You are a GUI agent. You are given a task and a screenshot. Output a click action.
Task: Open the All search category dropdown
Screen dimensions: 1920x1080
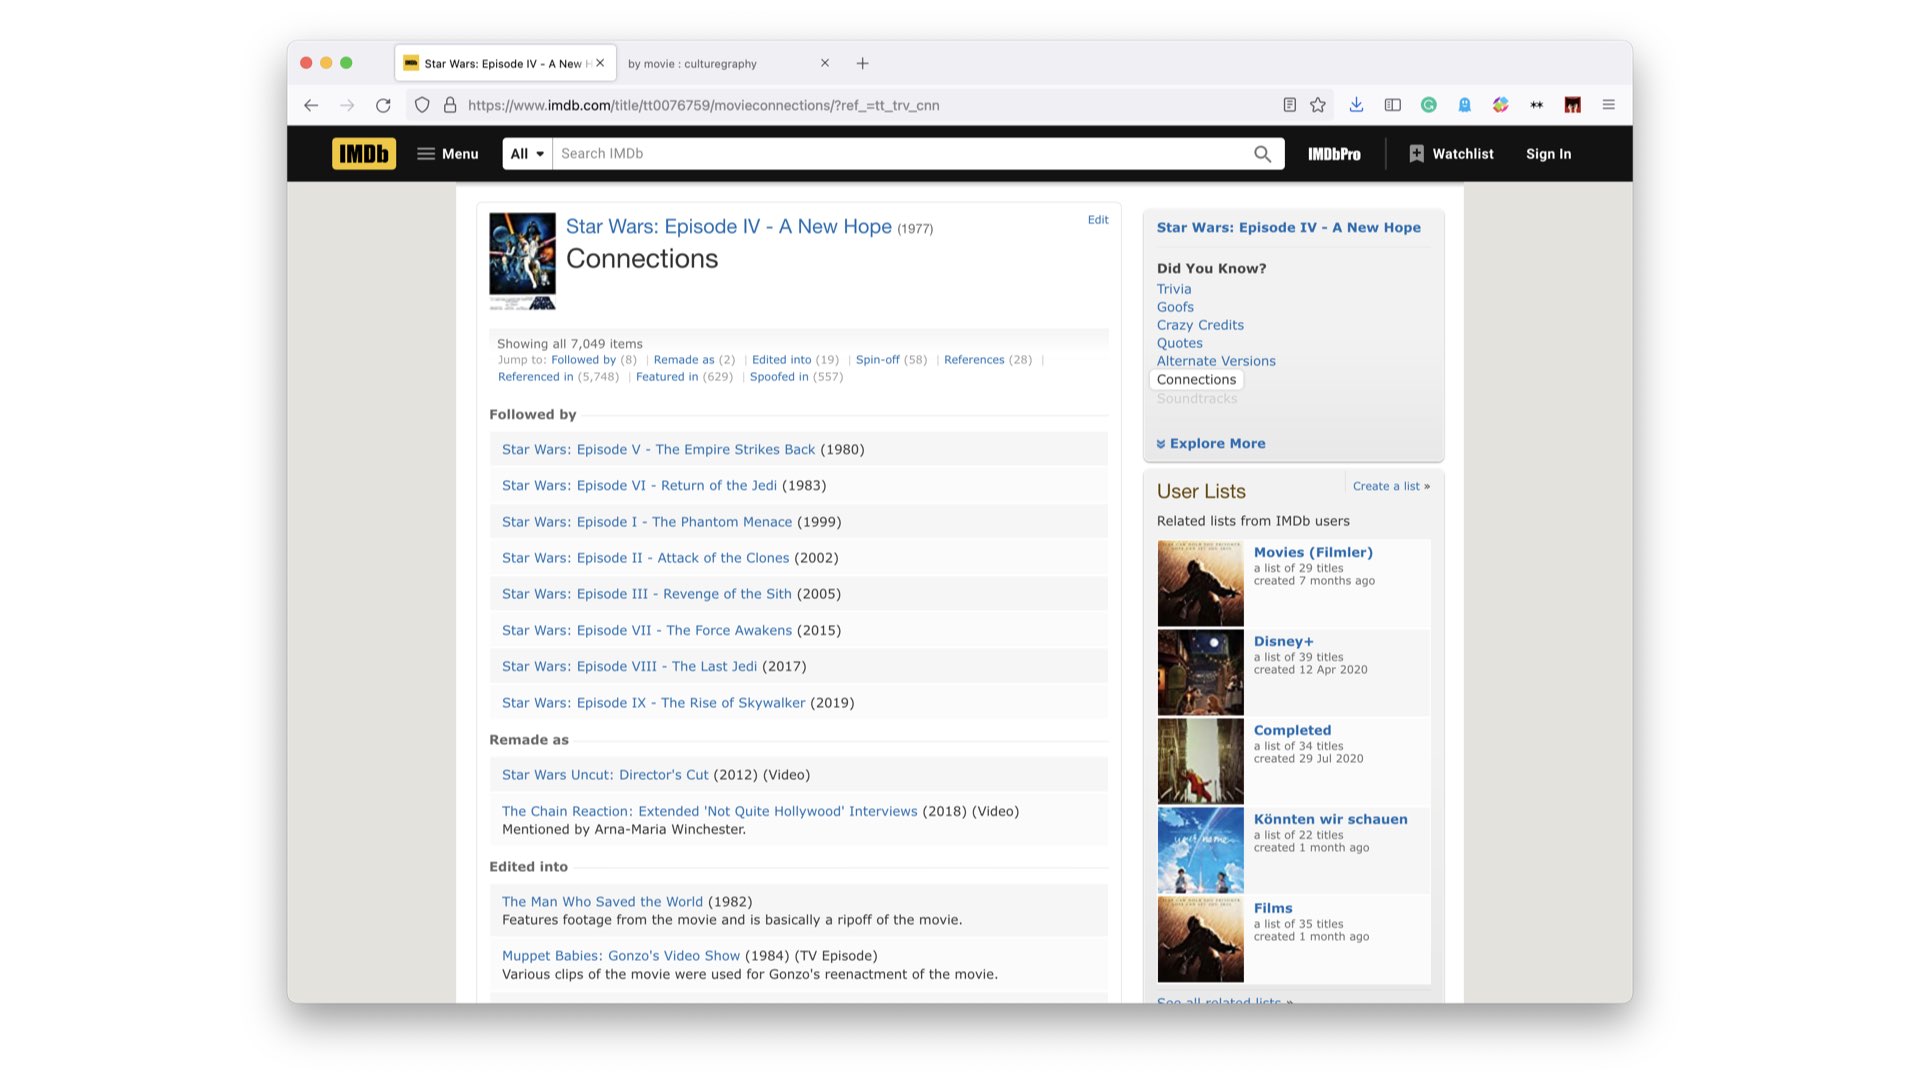[527, 154]
